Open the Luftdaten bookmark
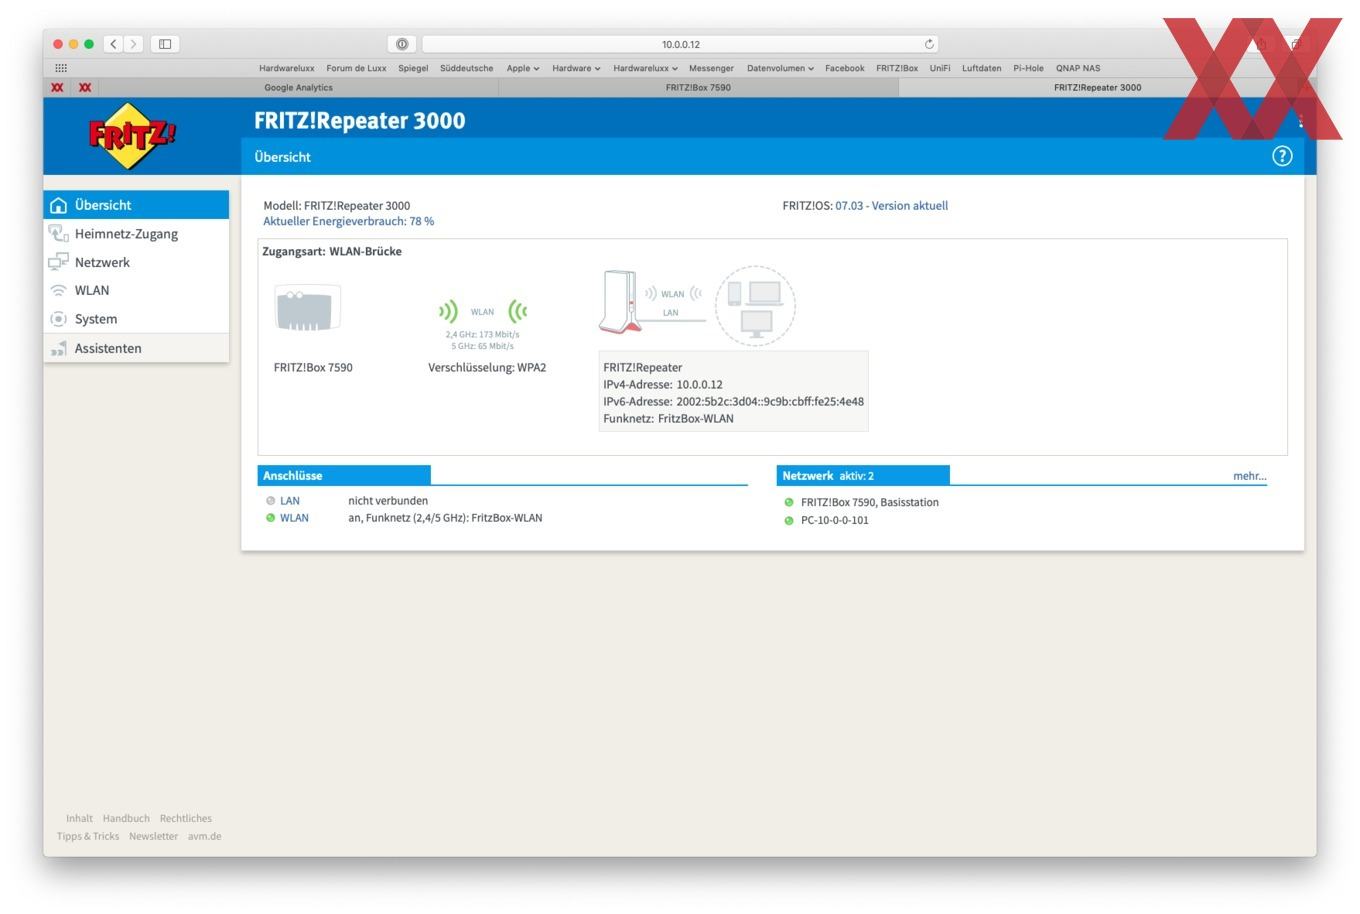 tap(981, 68)
